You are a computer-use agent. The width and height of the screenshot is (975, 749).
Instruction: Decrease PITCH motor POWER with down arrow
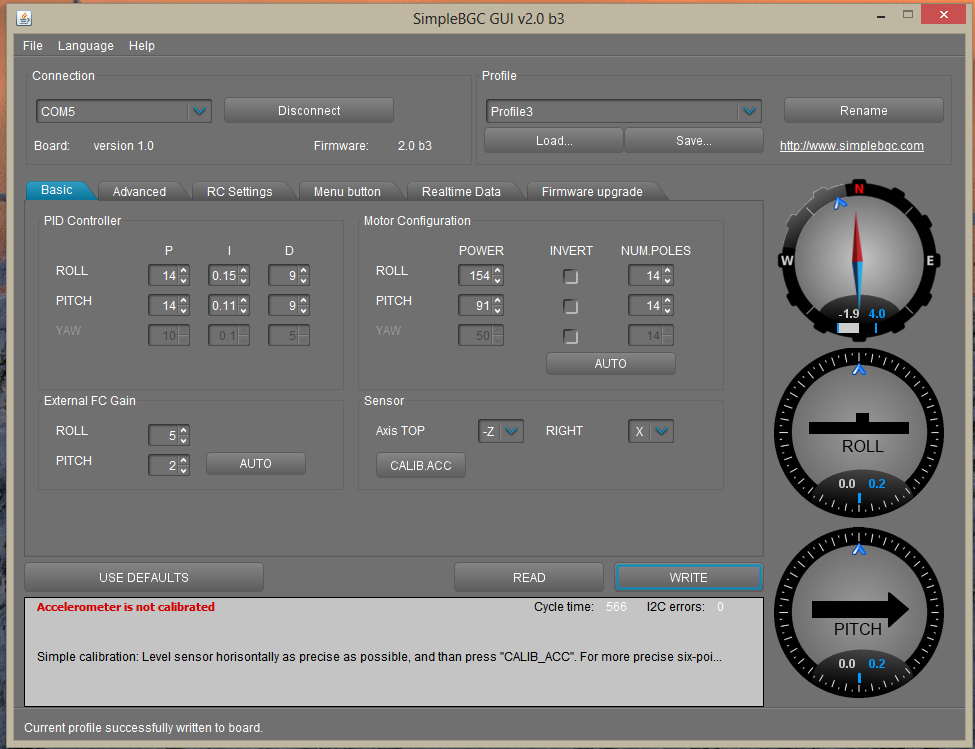point(497,310)
